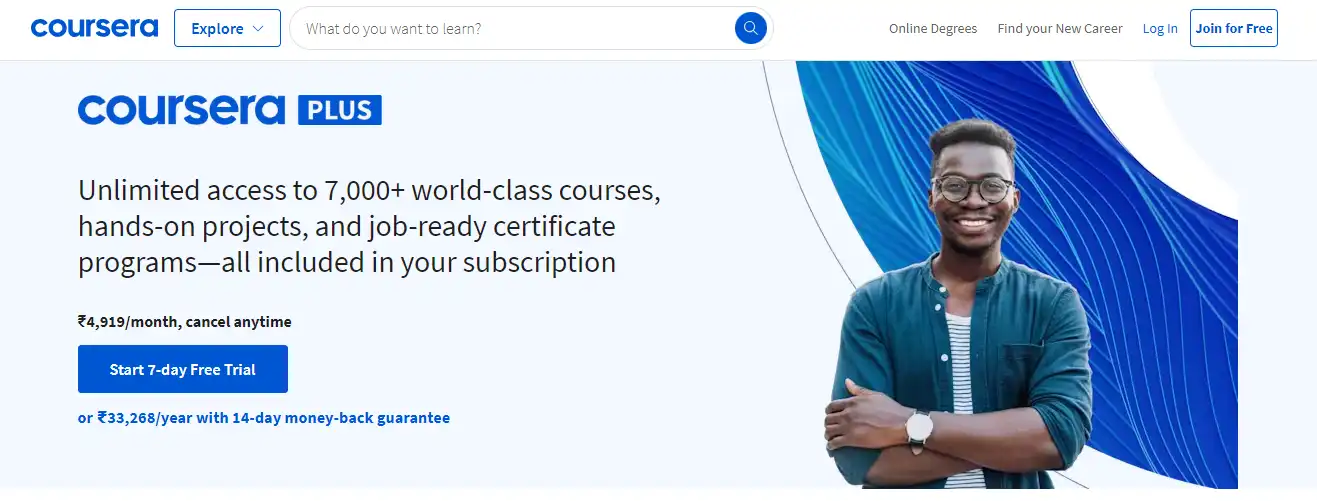Click the 'Unlimited access to 7,000+' headline
The image size is (1317, 501).
(369, 226)
